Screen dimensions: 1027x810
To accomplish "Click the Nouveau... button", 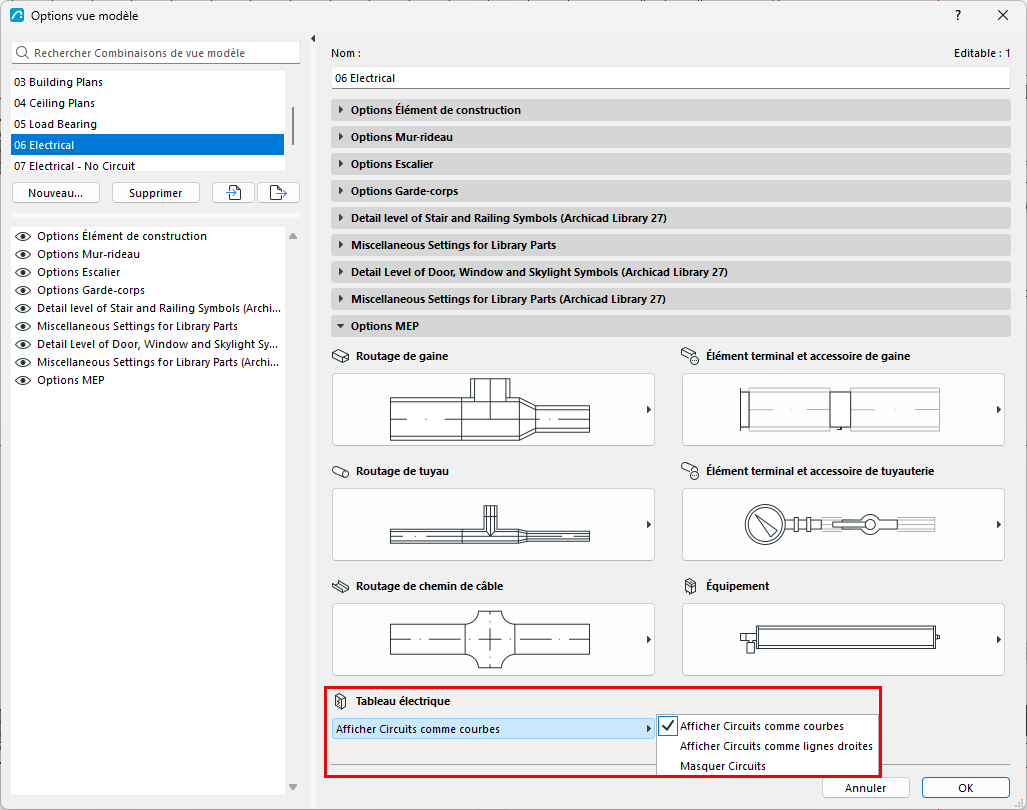I will tap(56, 193).
